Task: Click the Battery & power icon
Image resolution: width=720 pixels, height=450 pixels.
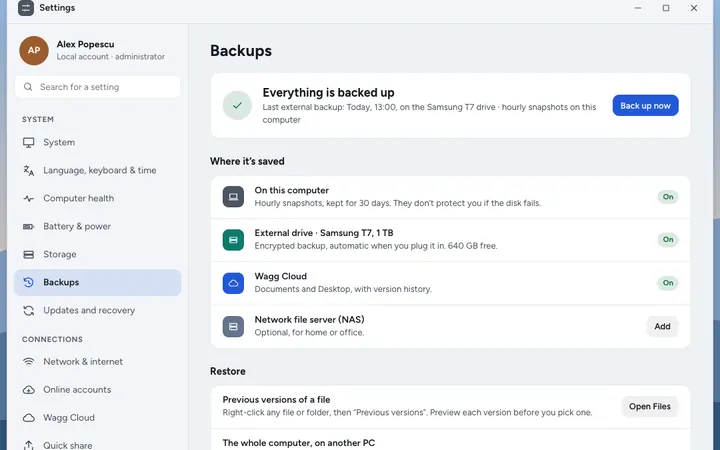Action: coord(28,226)
